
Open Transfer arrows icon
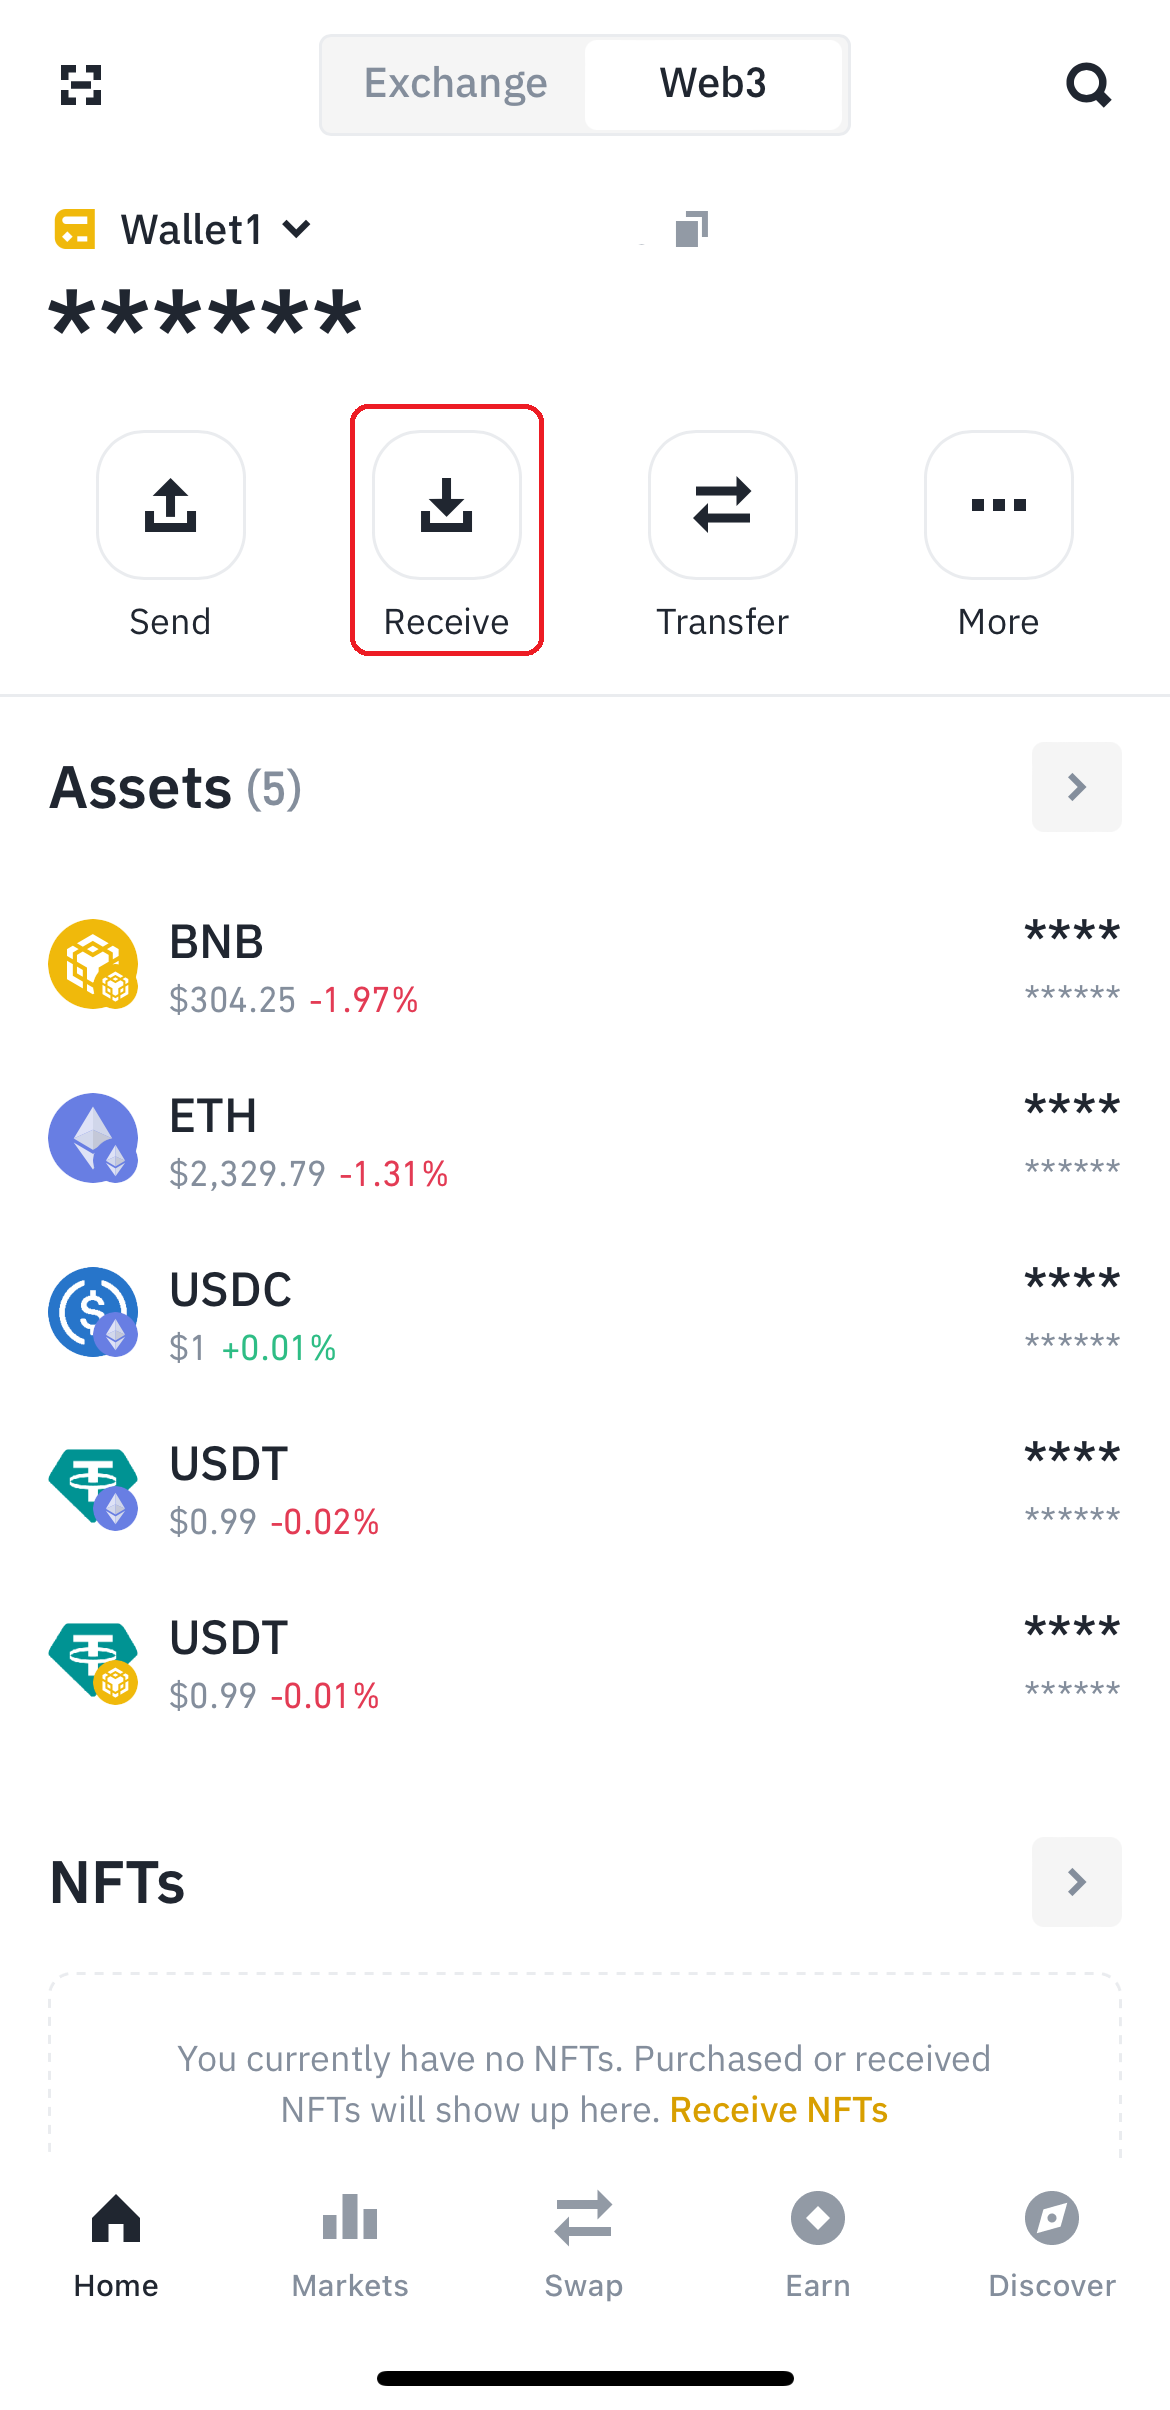point(723,505)
